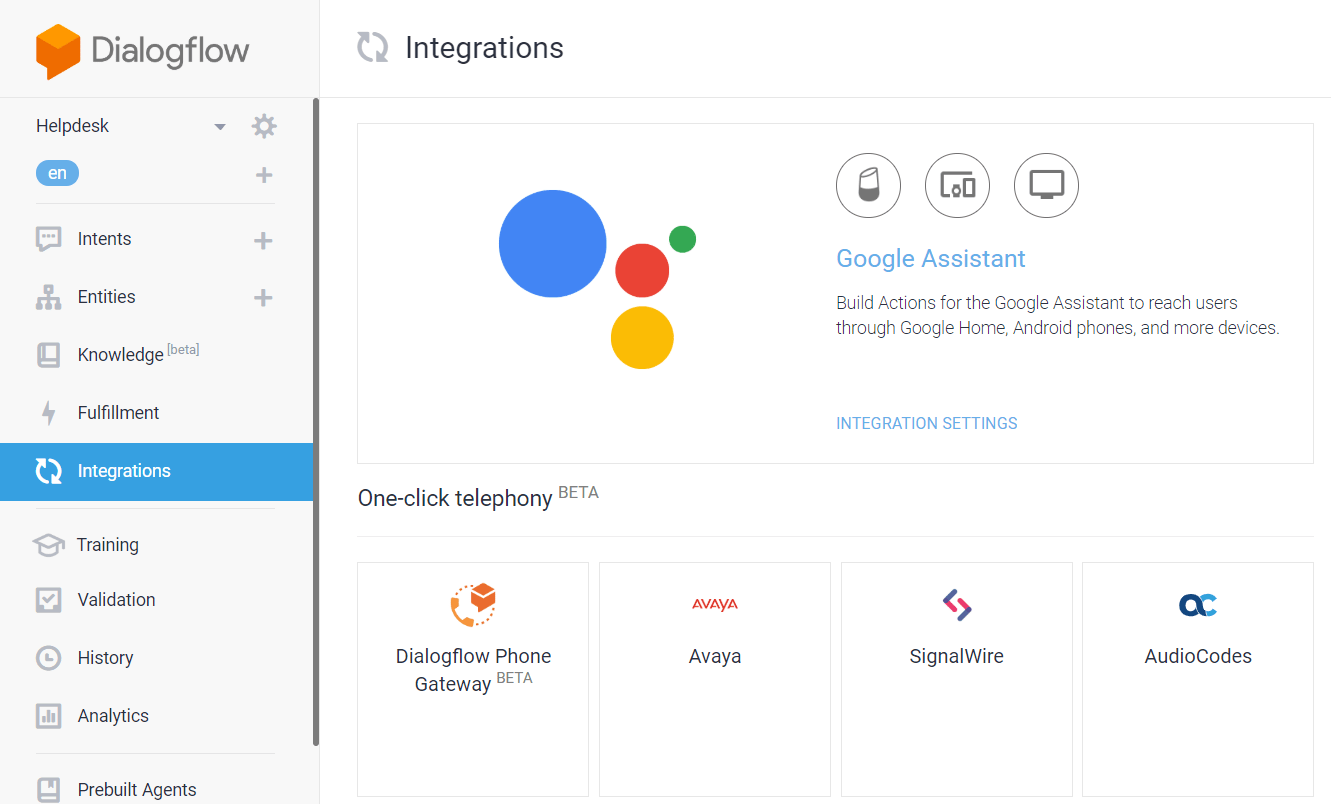Click the Avaya red logo
The height and width of the screenshot is (804, 1331).
pyautogui.click(x=715, y=604)
